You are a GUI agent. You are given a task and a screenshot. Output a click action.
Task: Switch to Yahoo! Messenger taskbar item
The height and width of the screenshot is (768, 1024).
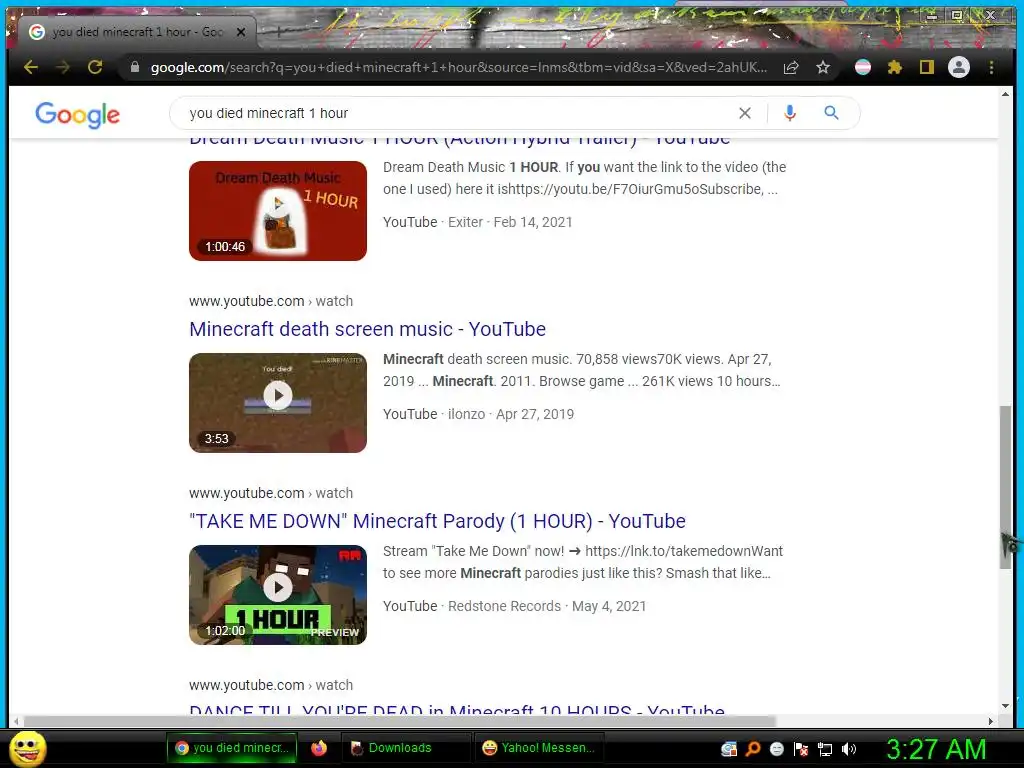point(539,748)
